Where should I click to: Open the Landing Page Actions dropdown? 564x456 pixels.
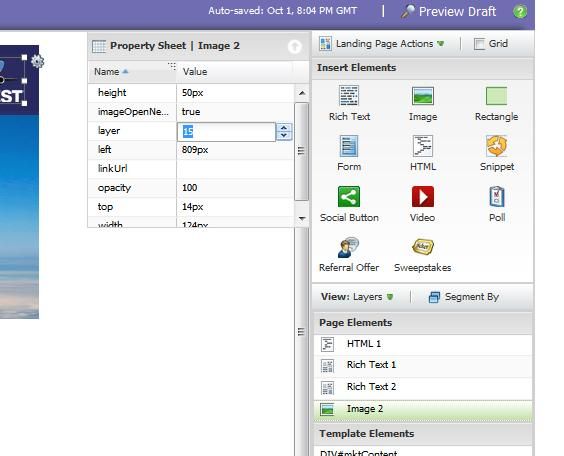pos(381,44)
